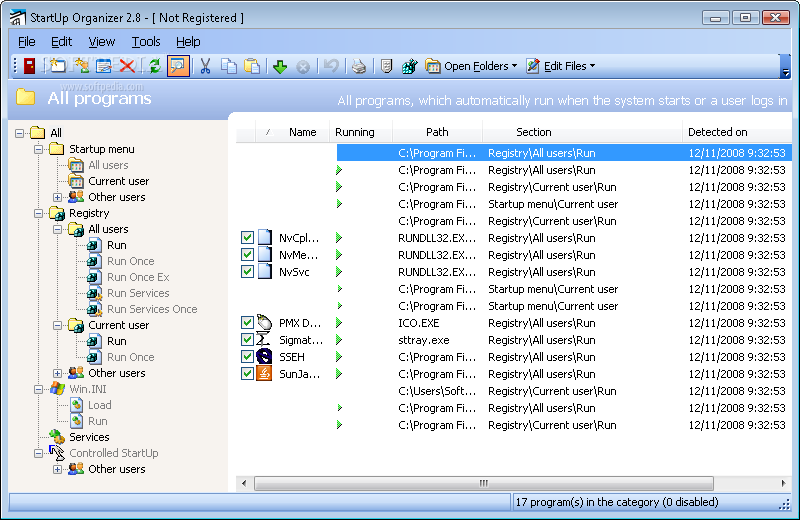Screen dimensions: 800x520
Task: Sort by the Running column header
Action: pyautogui.click(x=361, y=132)
